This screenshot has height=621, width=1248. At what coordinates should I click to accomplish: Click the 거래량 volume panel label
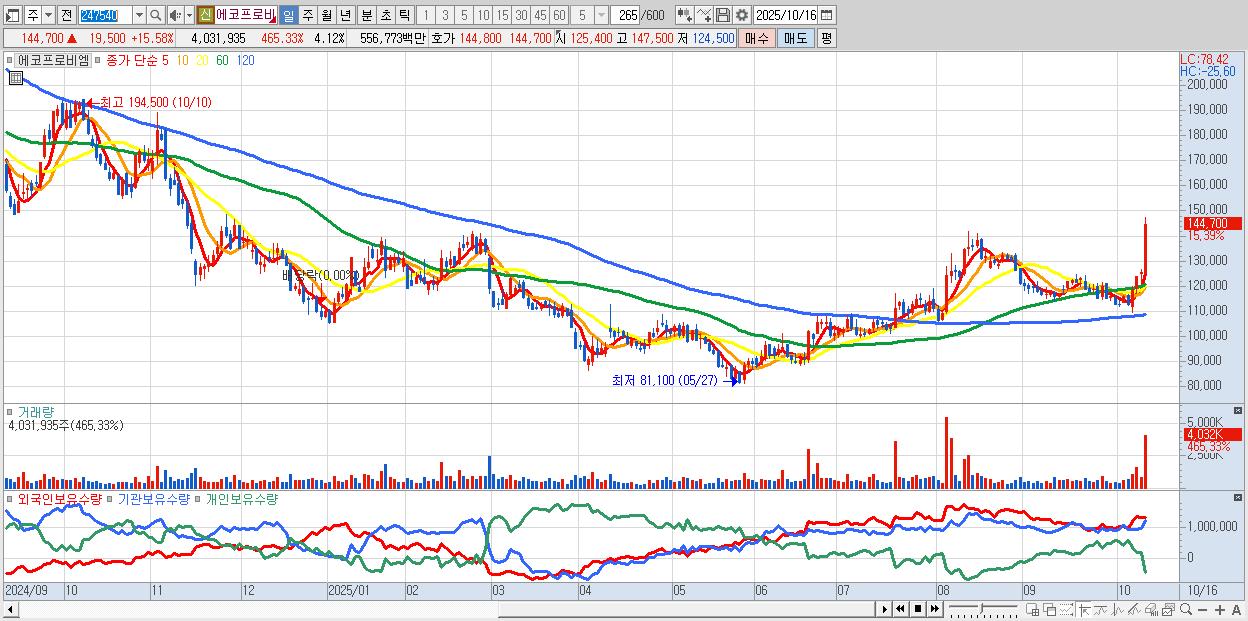(x=36, y=411)
